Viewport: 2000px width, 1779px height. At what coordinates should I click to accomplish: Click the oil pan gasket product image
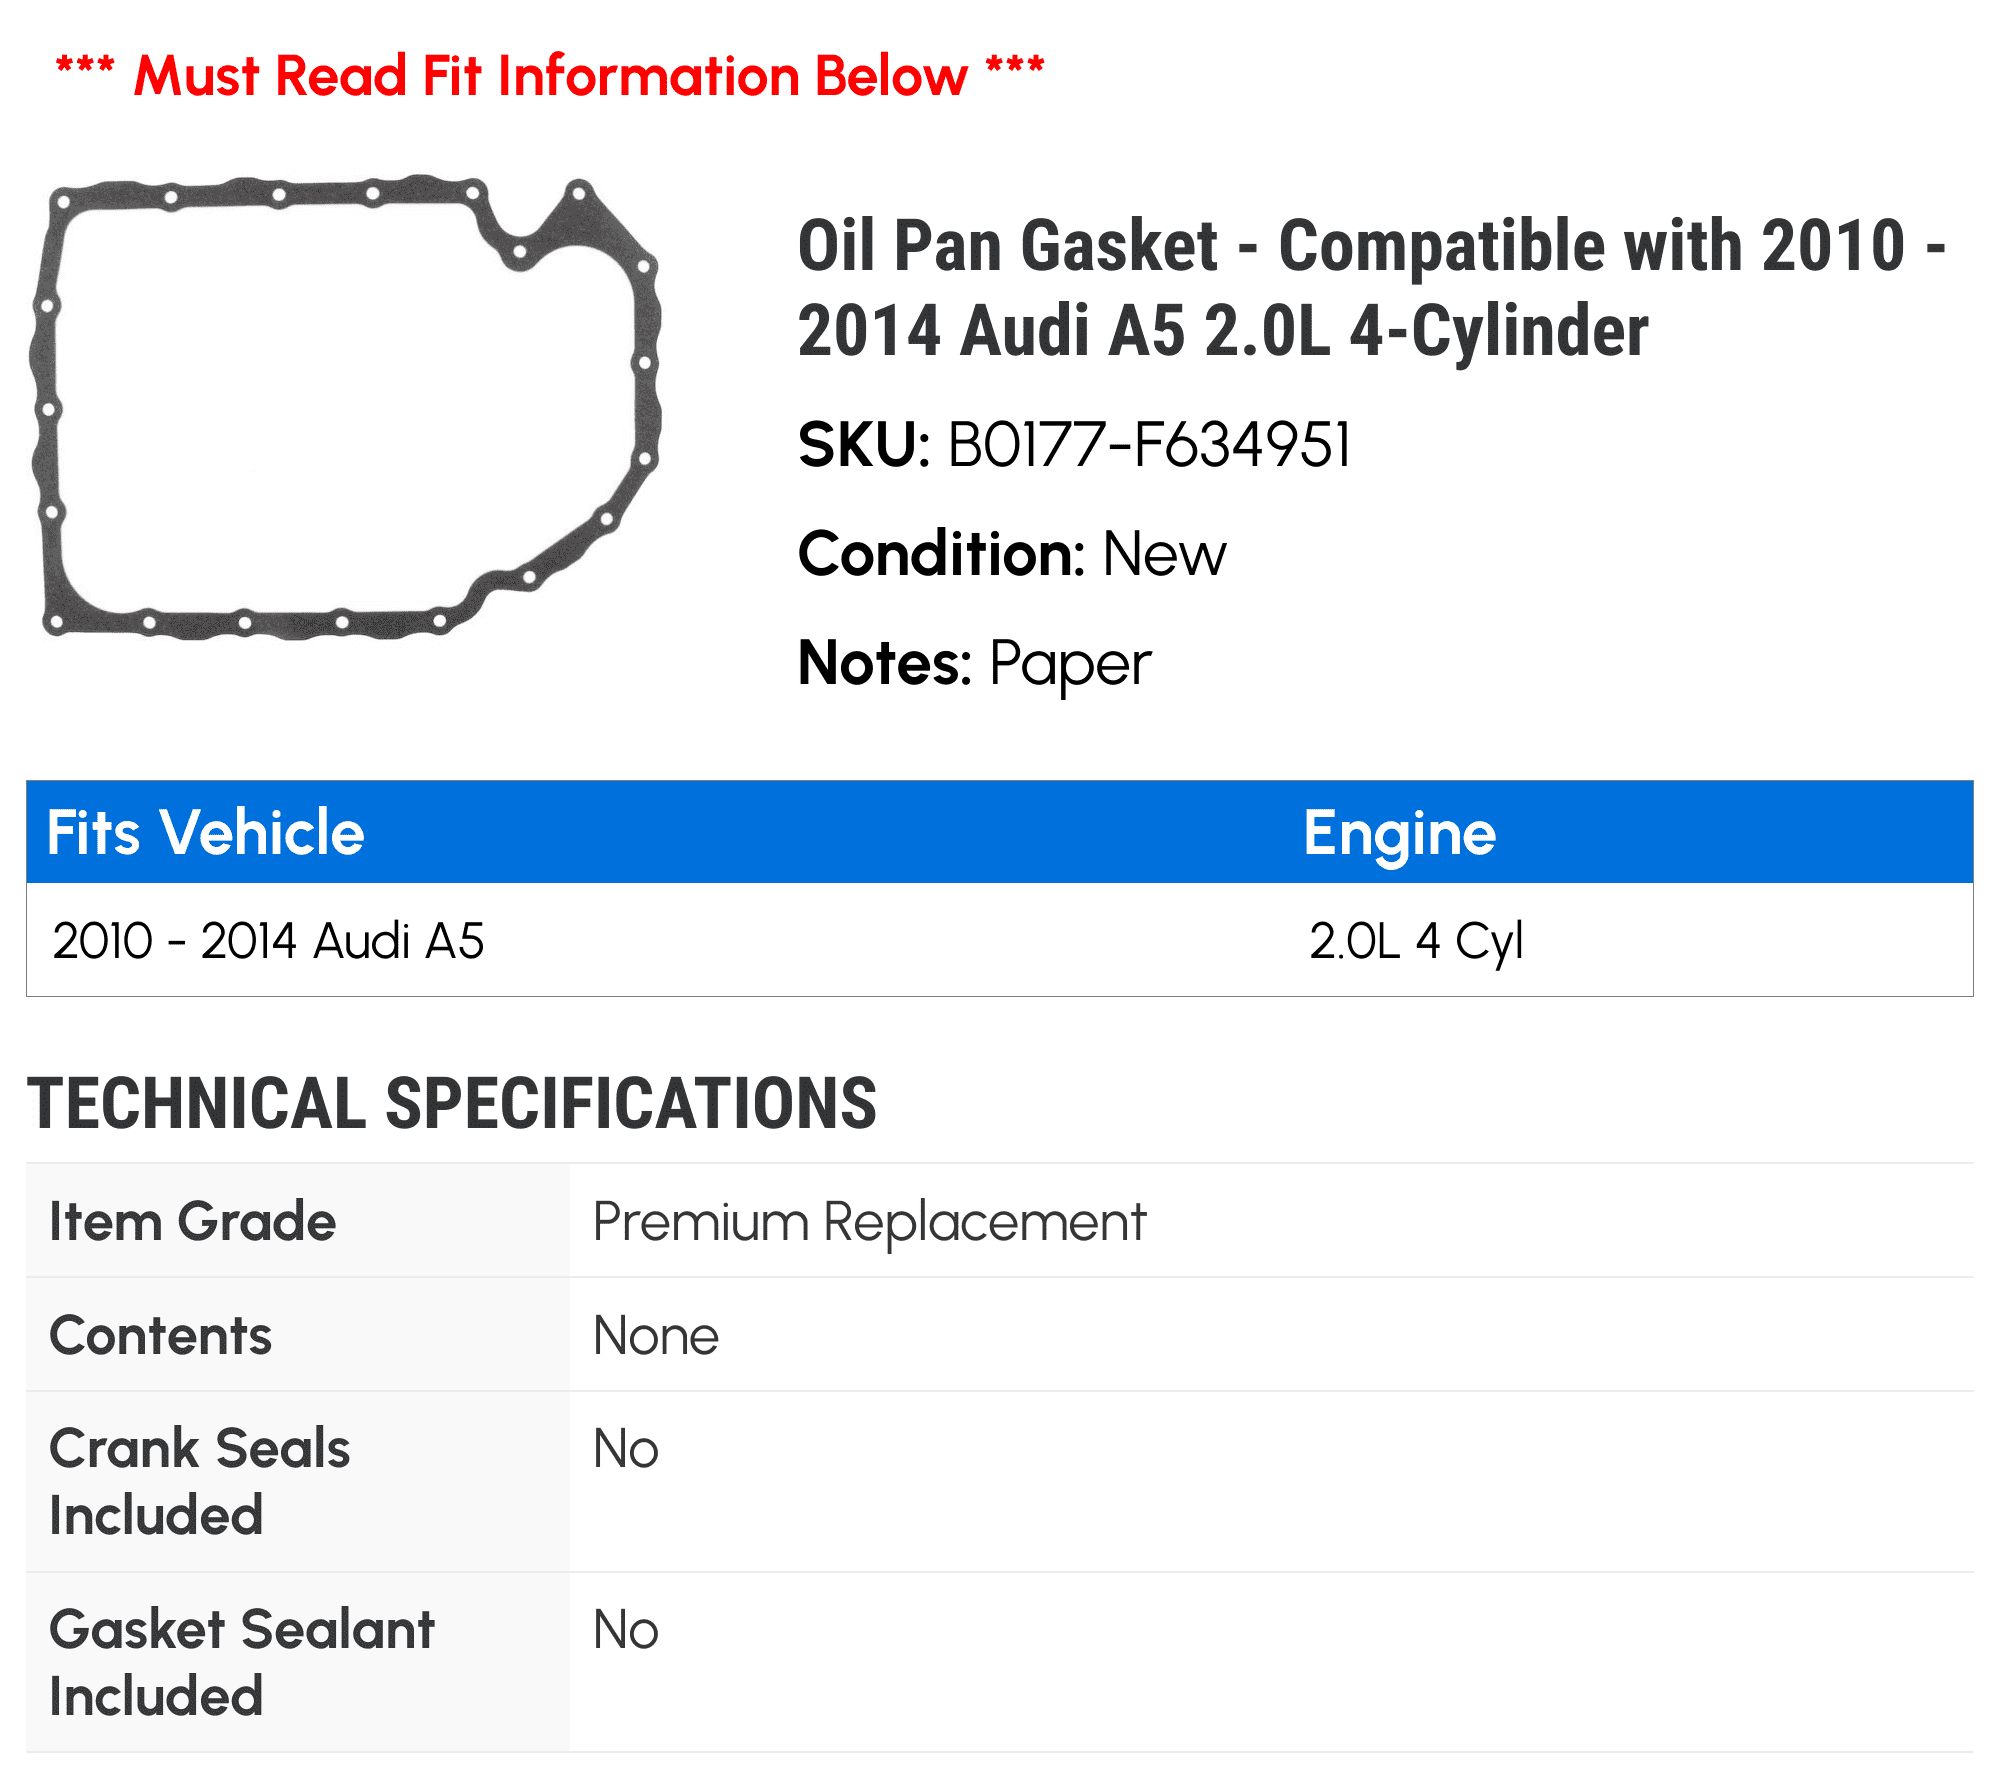pyautogui.click(x=345, y=408)
